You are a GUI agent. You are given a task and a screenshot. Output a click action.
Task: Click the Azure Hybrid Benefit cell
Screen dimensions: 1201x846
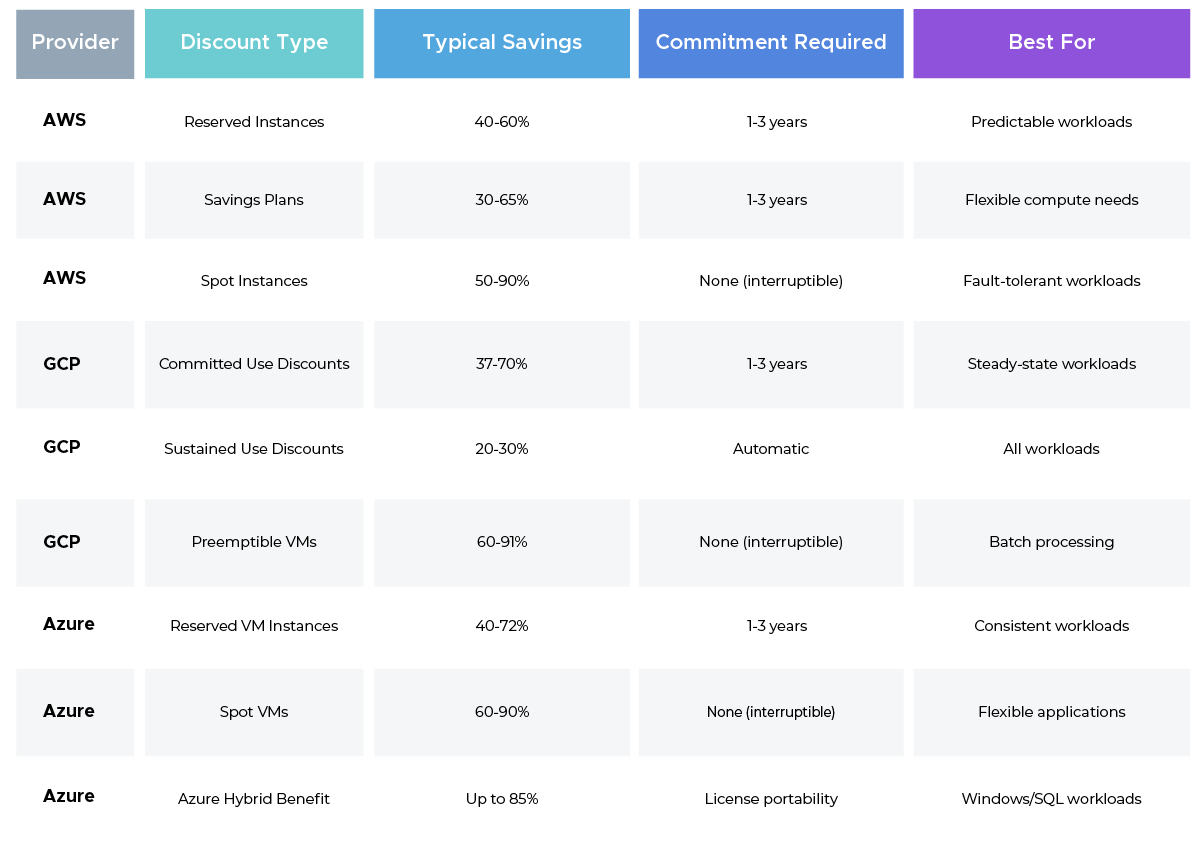(253, 798)
